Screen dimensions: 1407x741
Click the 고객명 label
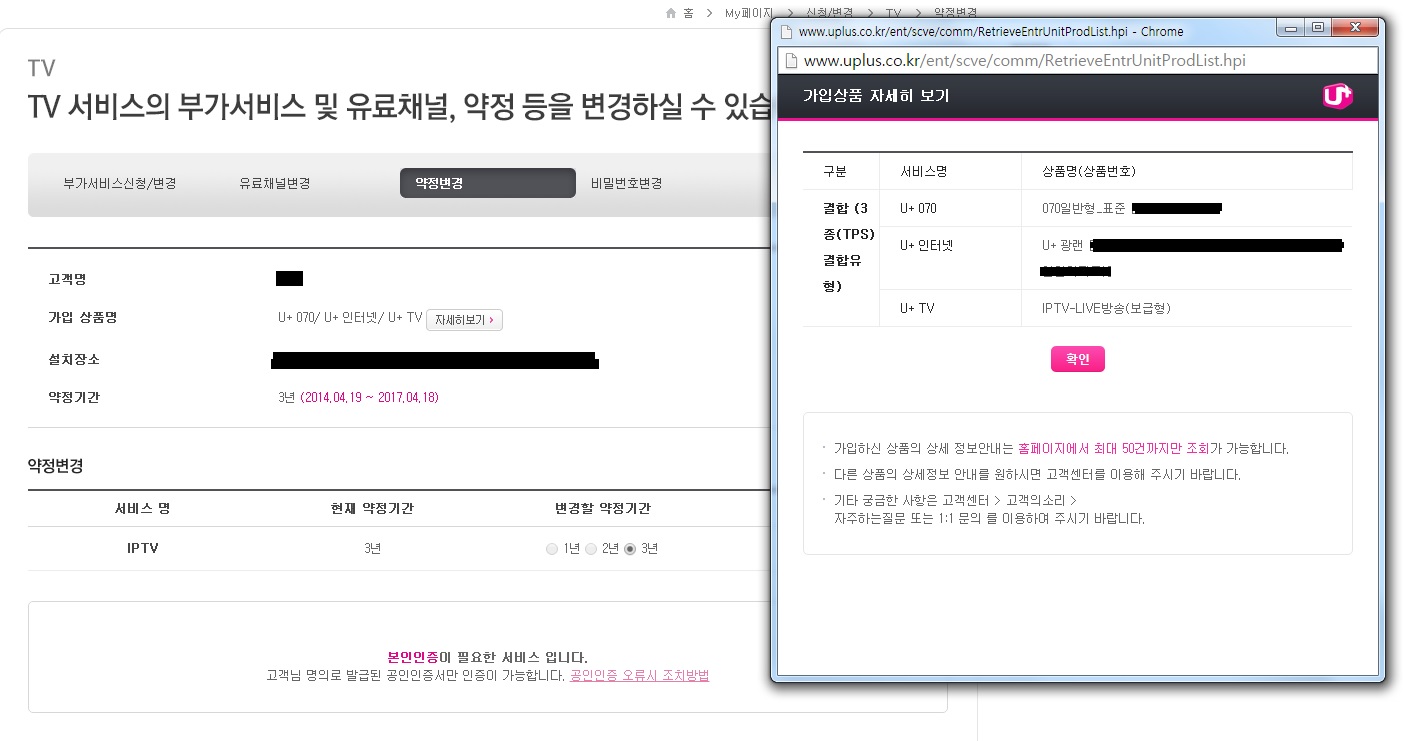click(x=67, y=279)
